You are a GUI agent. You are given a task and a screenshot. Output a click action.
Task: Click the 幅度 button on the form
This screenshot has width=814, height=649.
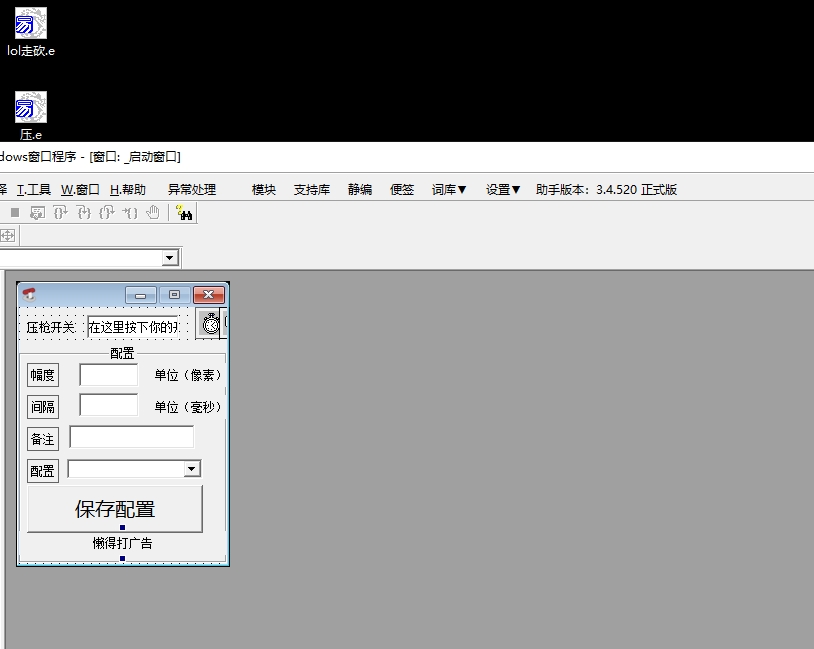(42, 375)
